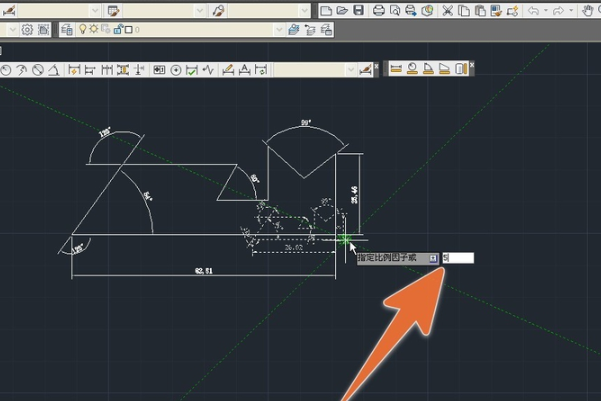Viewport: 601px width, 401px height.
Task: Expand the redo history arrow
Action: 571,10
